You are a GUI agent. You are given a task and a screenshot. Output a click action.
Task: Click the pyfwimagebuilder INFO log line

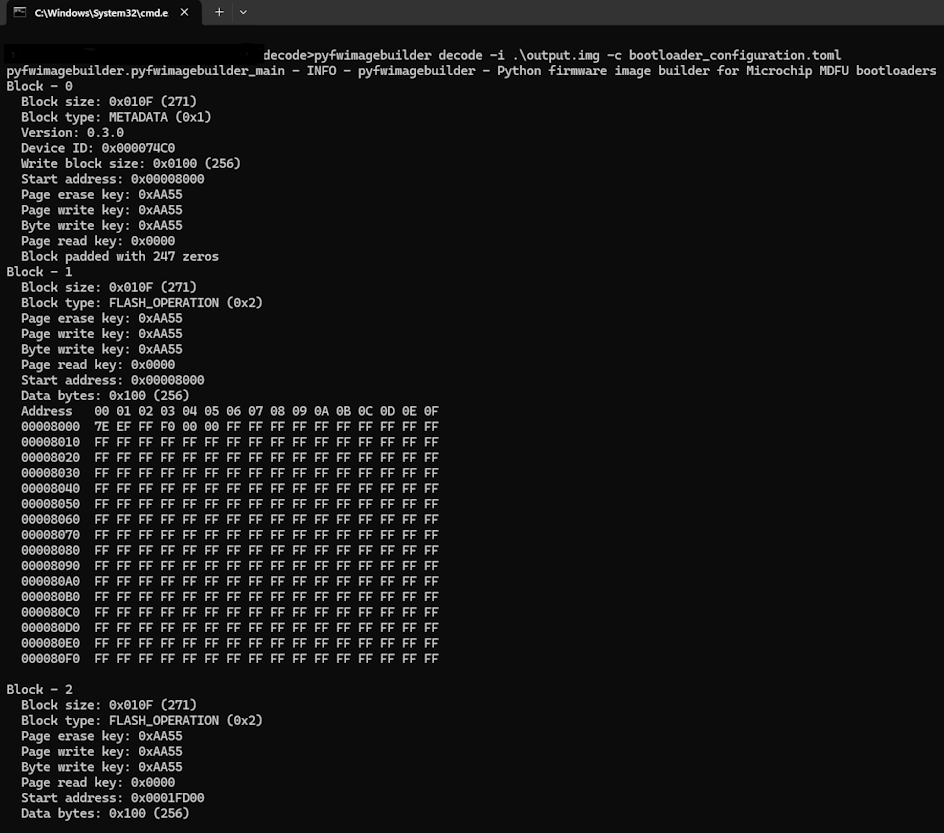tap(470, 71)
